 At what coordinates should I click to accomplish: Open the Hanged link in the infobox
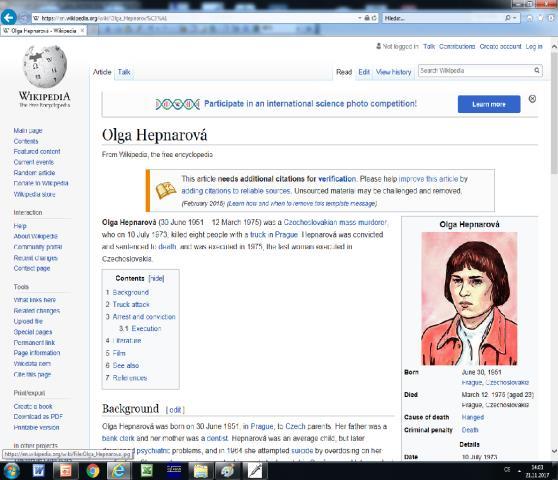tap(473, 417)
